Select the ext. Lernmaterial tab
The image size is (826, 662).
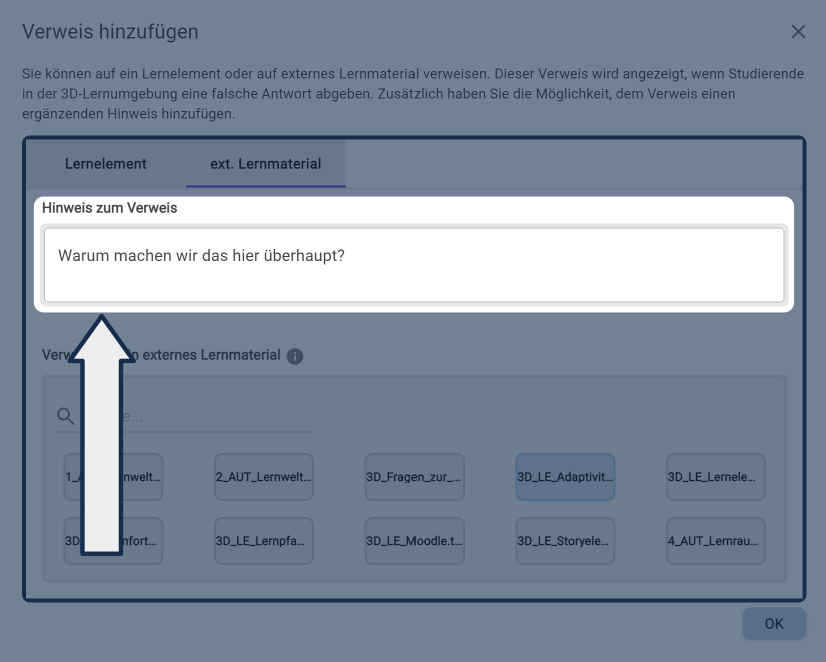click(266, 164)
